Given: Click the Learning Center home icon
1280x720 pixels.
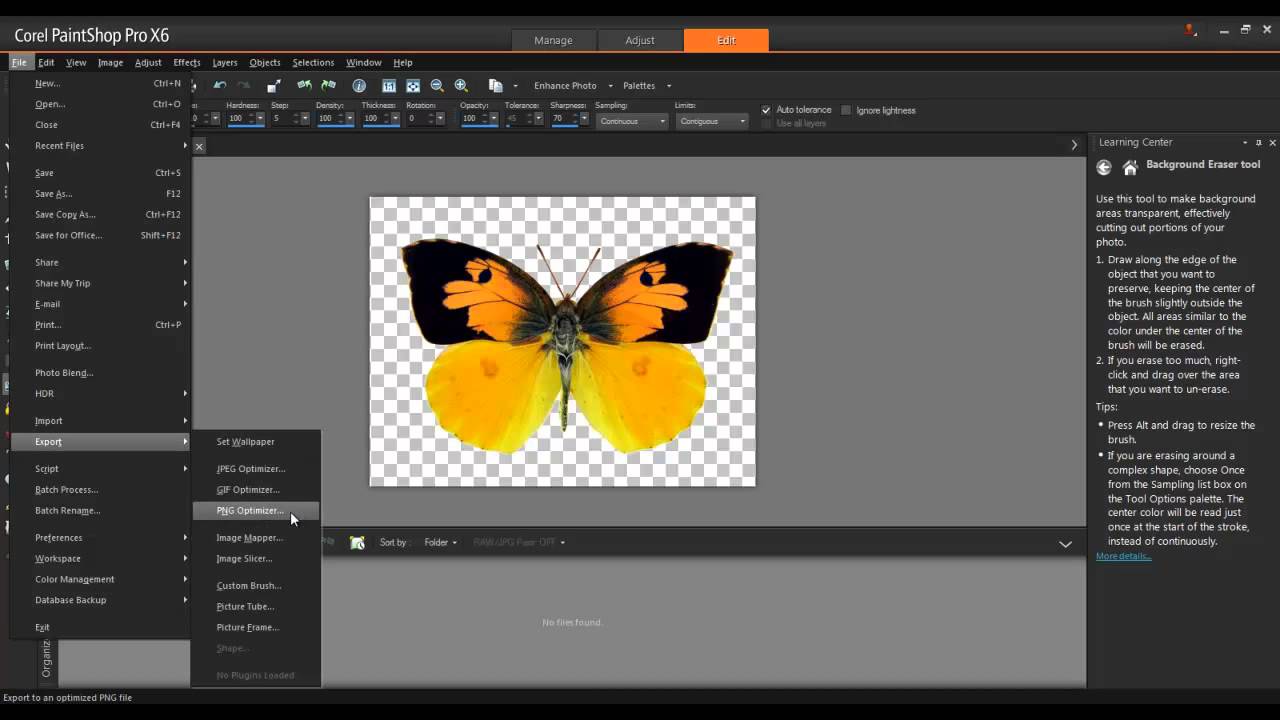Looking at the screenshot, I should (x=1130, y=167).
